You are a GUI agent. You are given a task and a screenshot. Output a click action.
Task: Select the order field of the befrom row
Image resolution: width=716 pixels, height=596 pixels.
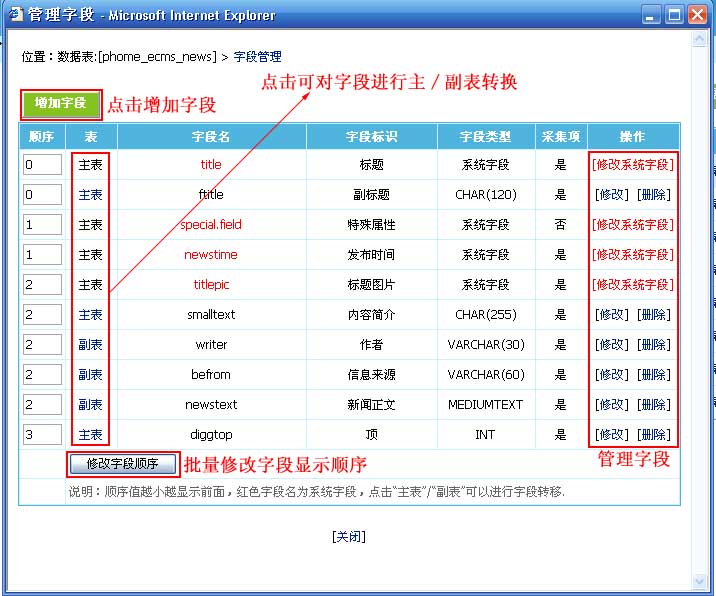43,375
